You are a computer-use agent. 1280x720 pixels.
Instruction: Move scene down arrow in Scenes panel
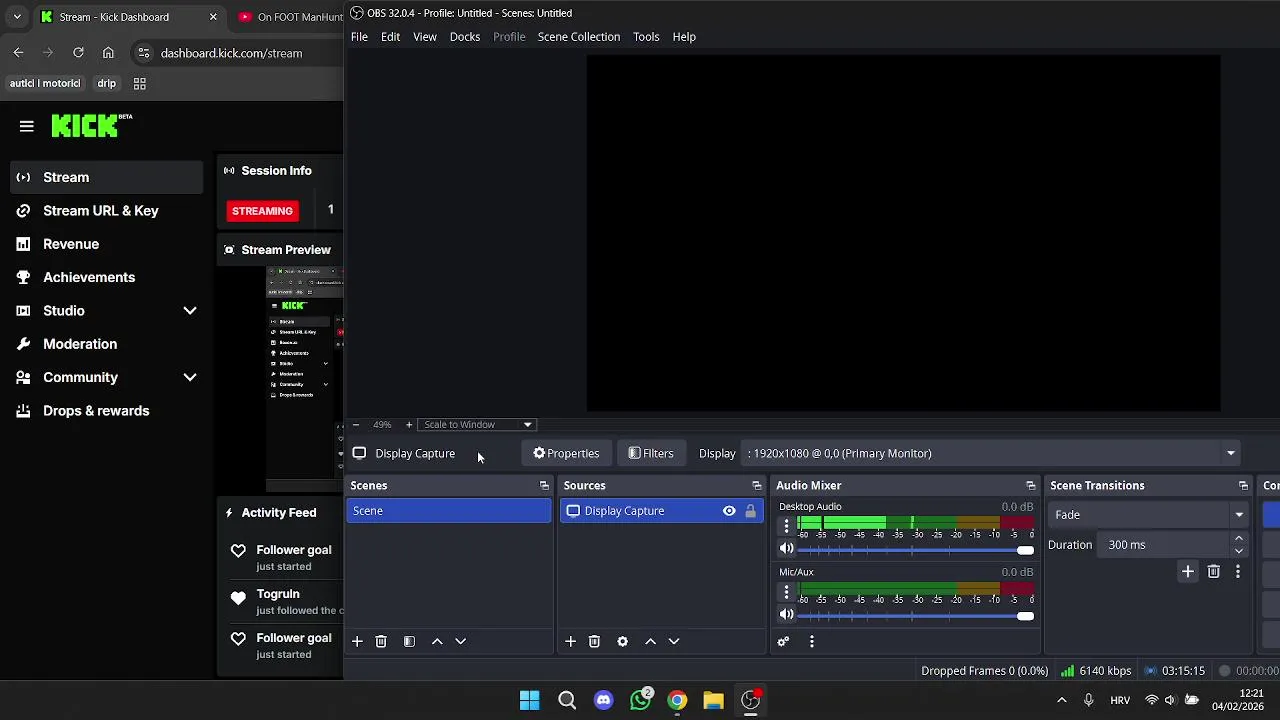point(461,641)
